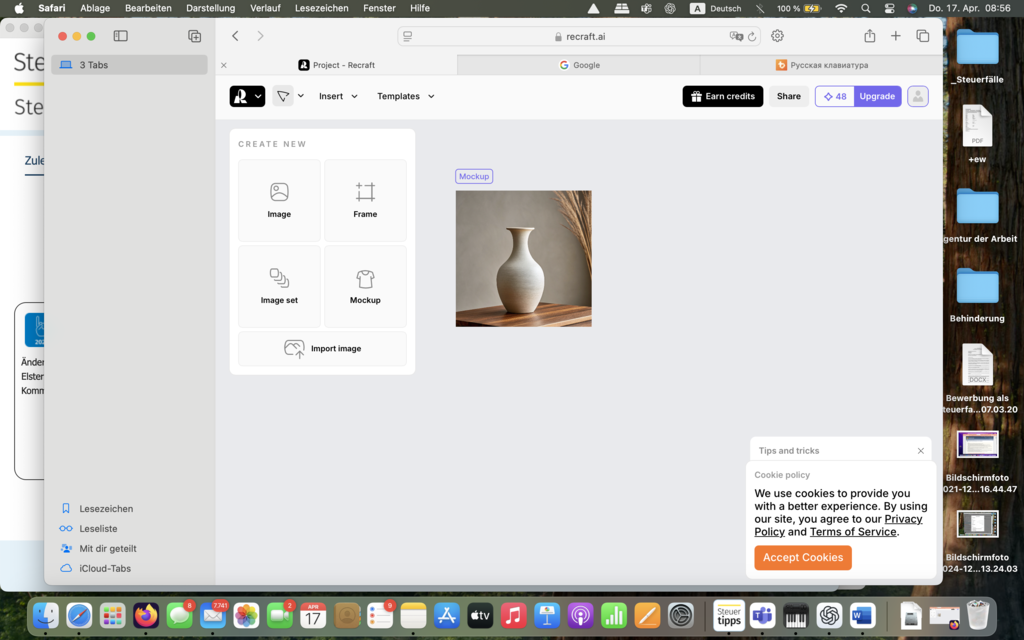Open the user profile avatar

(x=918, y=96)
